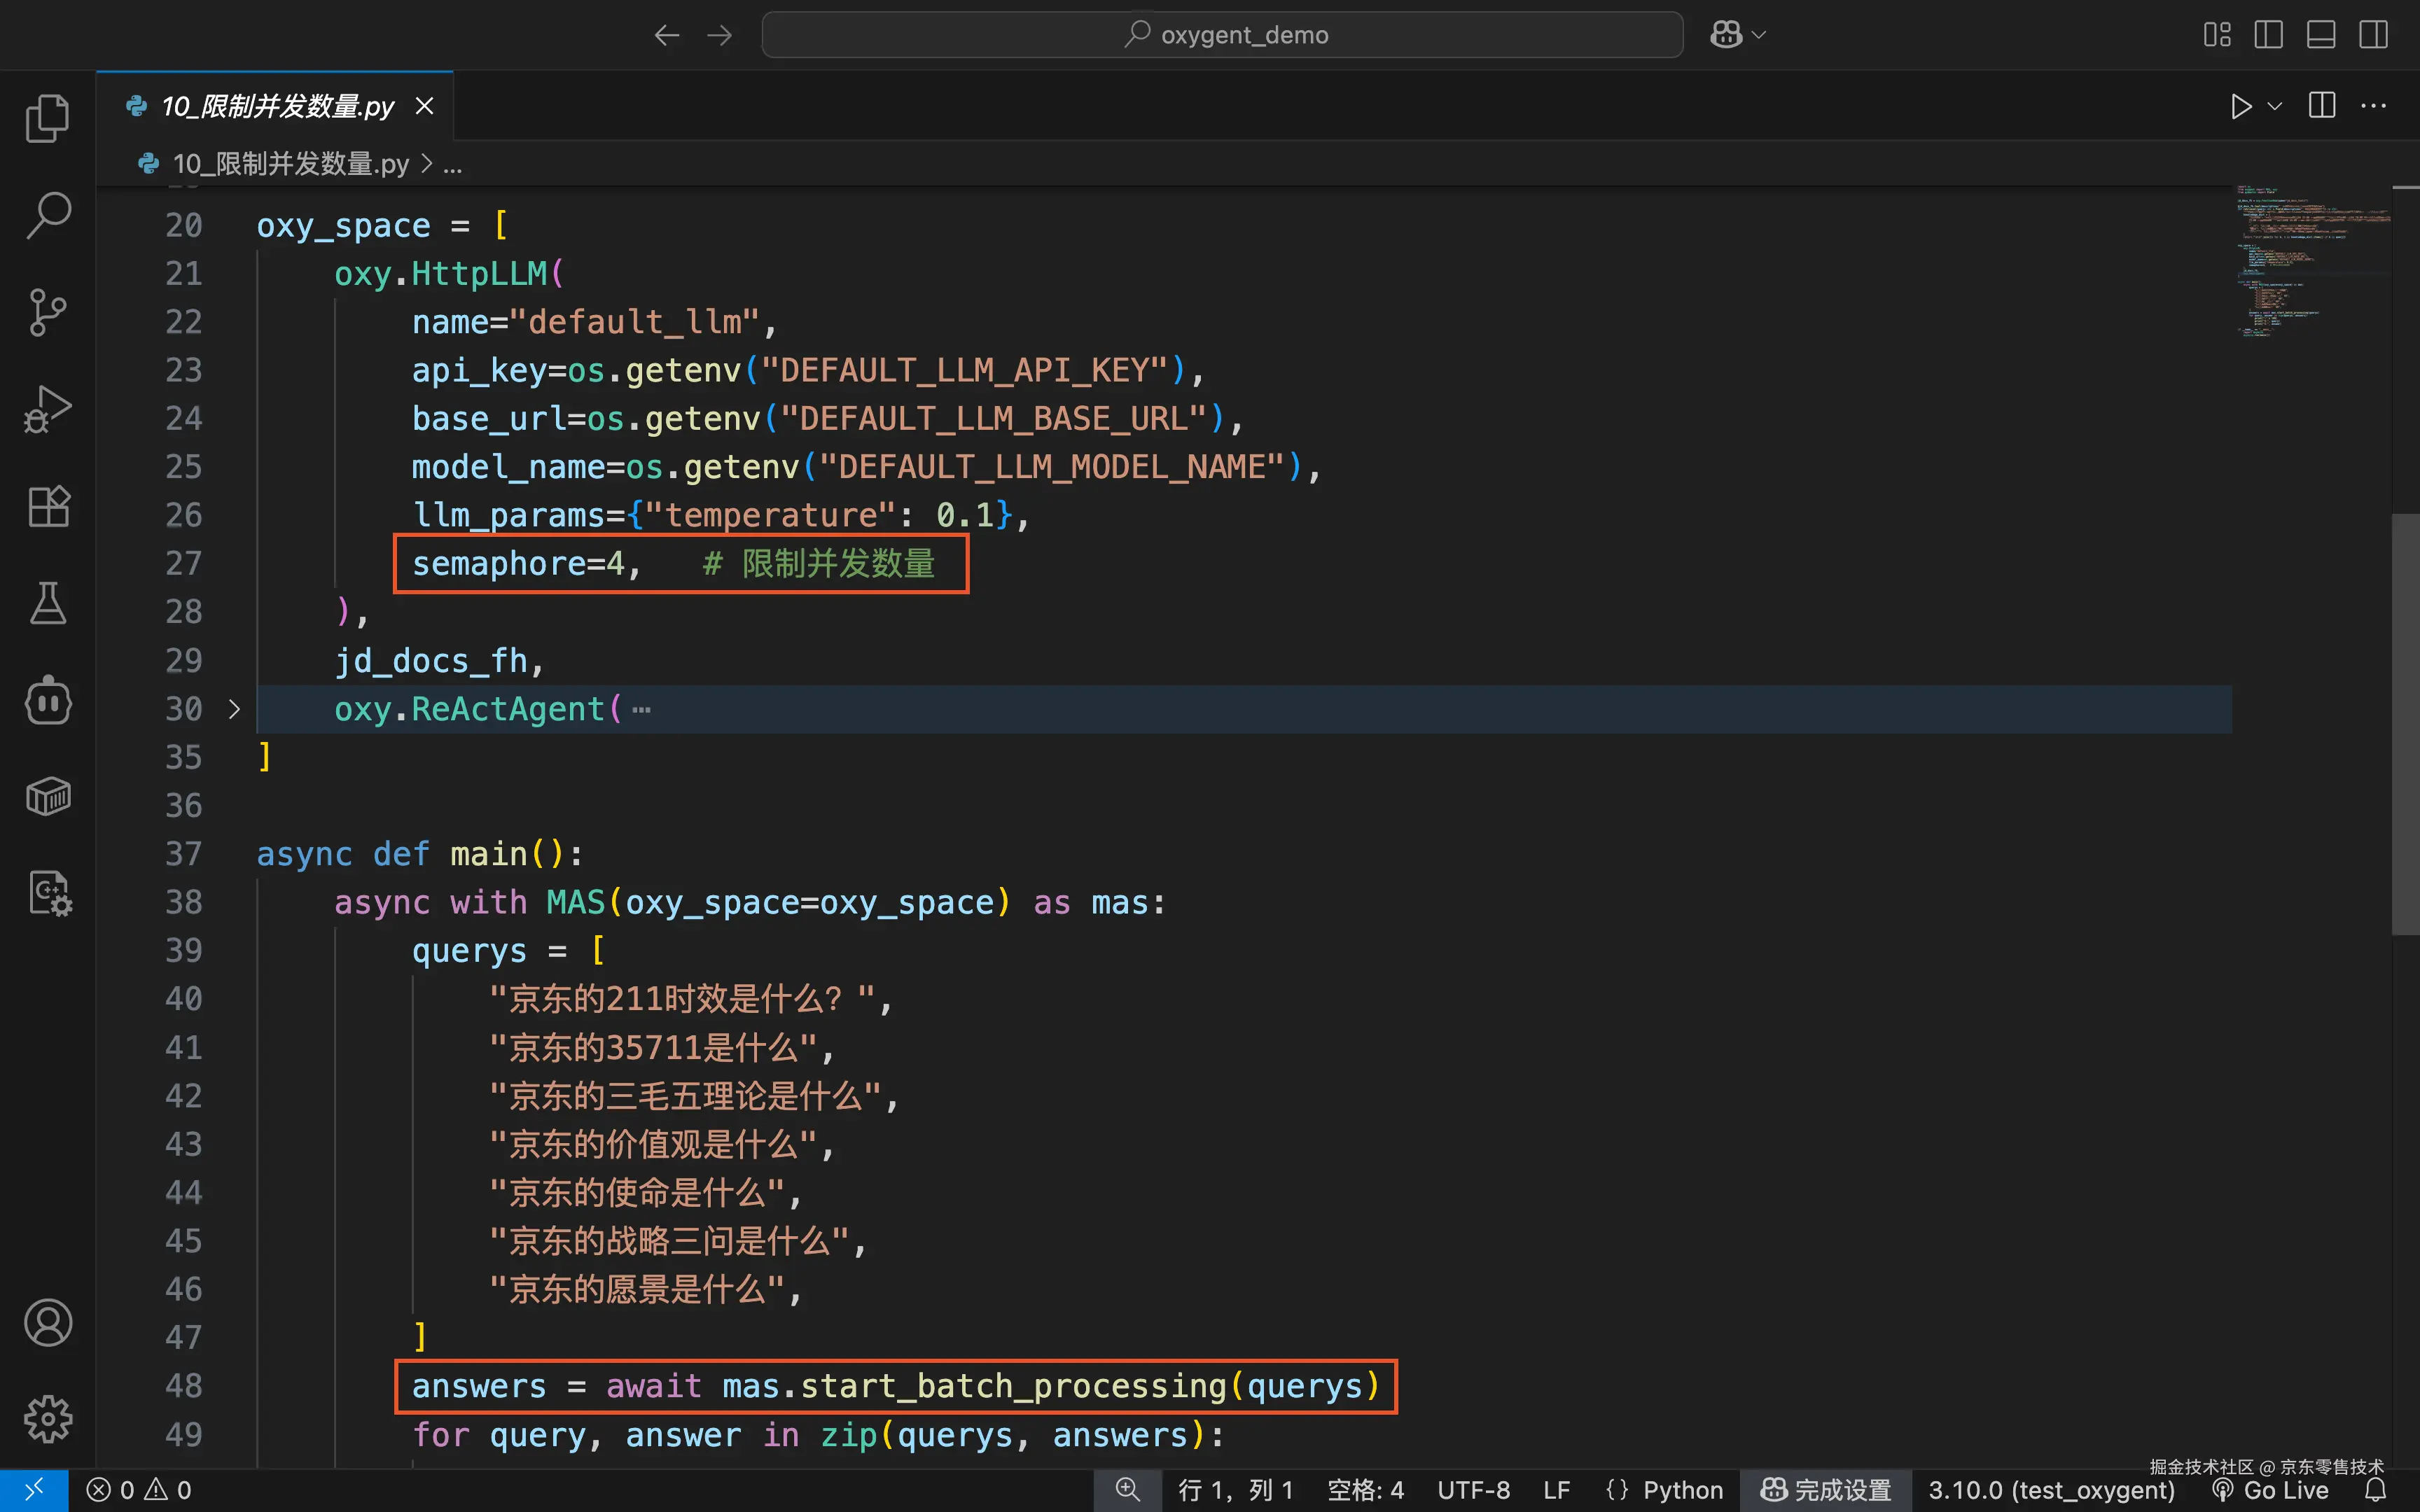Open the Copilot chat dropdown chevron

coord(1759,35)
